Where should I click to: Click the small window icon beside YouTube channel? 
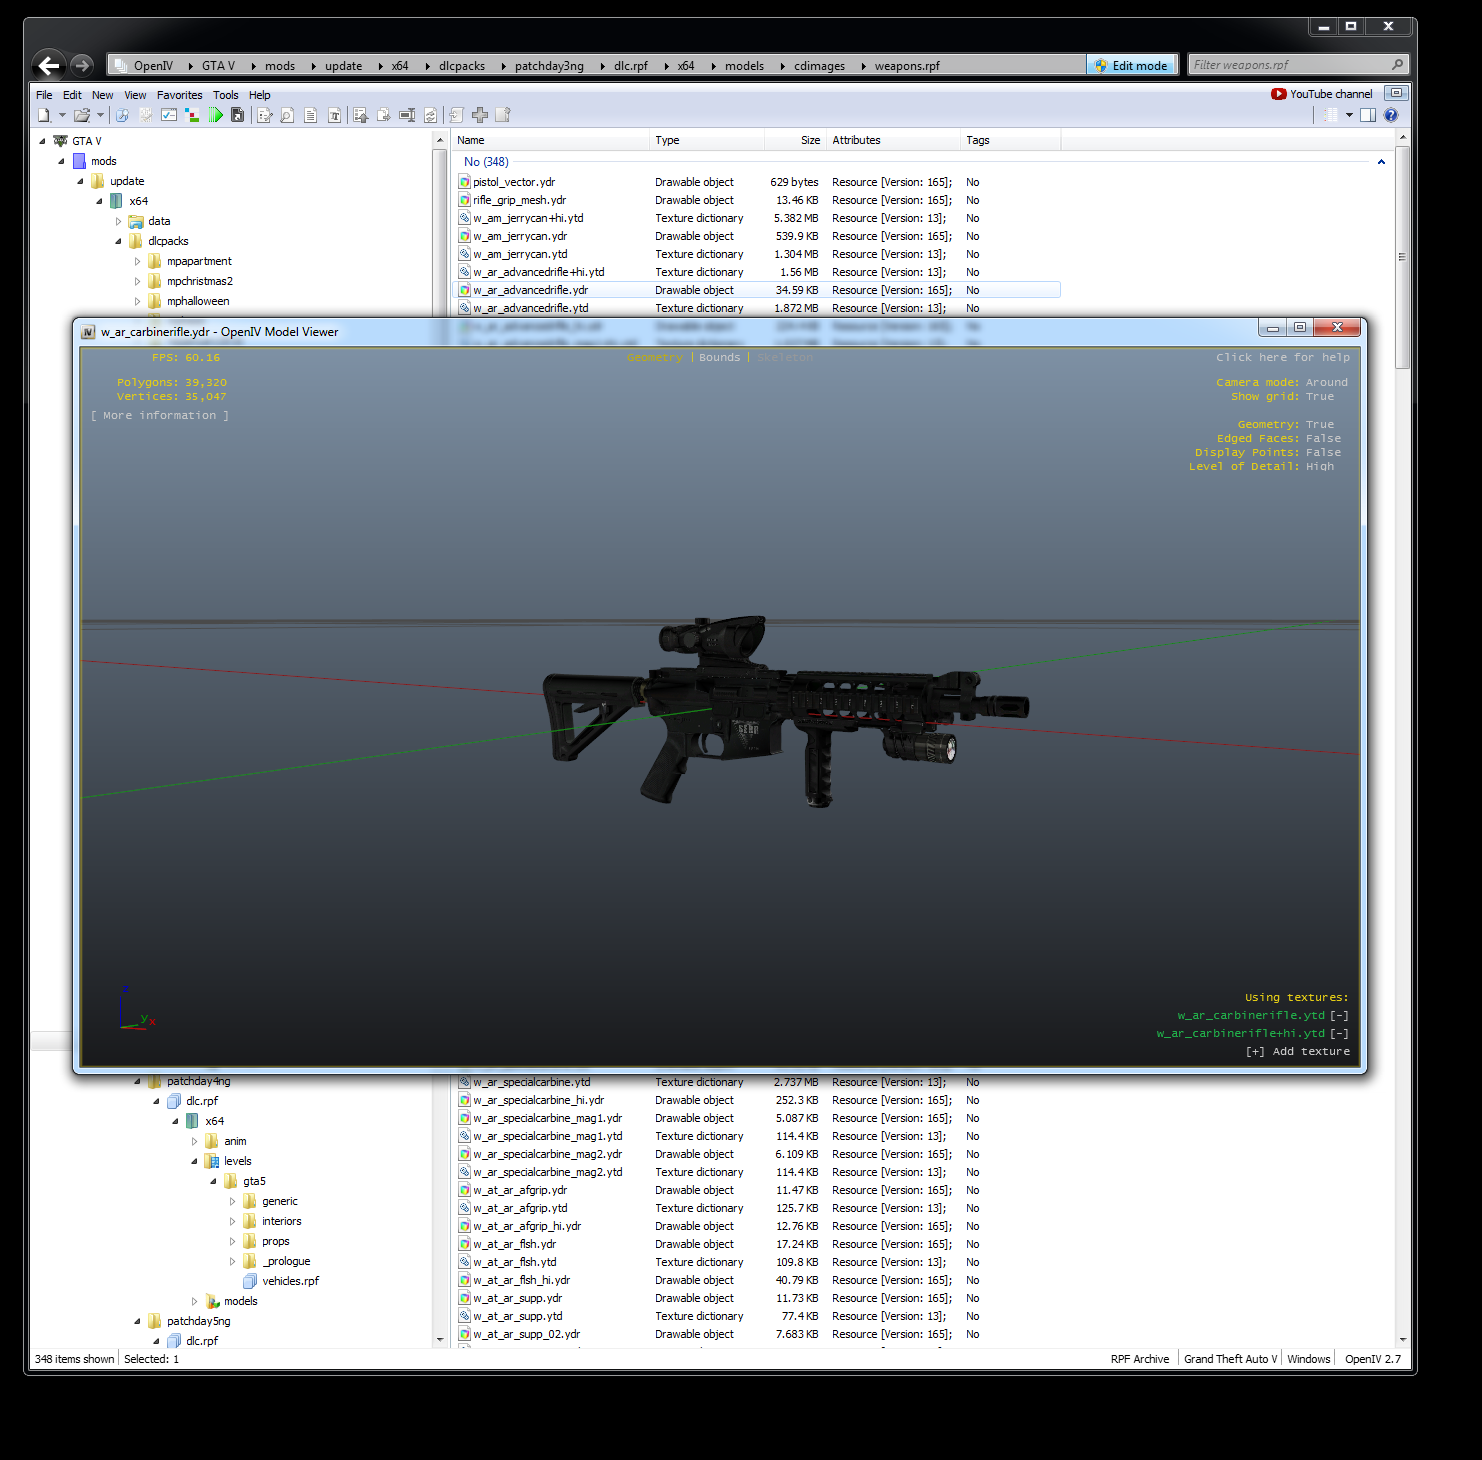[1397, 93]
